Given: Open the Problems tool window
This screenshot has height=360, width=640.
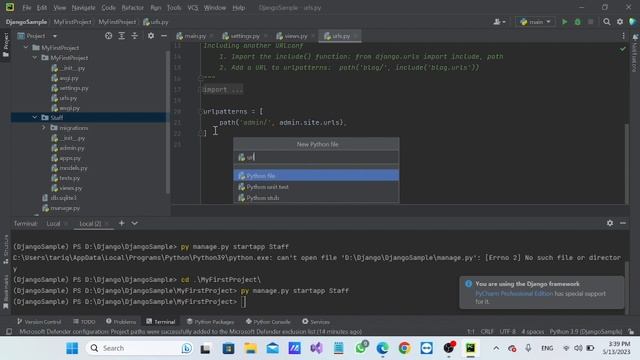Looking at the screenshot, I should [x=121, y=322].
